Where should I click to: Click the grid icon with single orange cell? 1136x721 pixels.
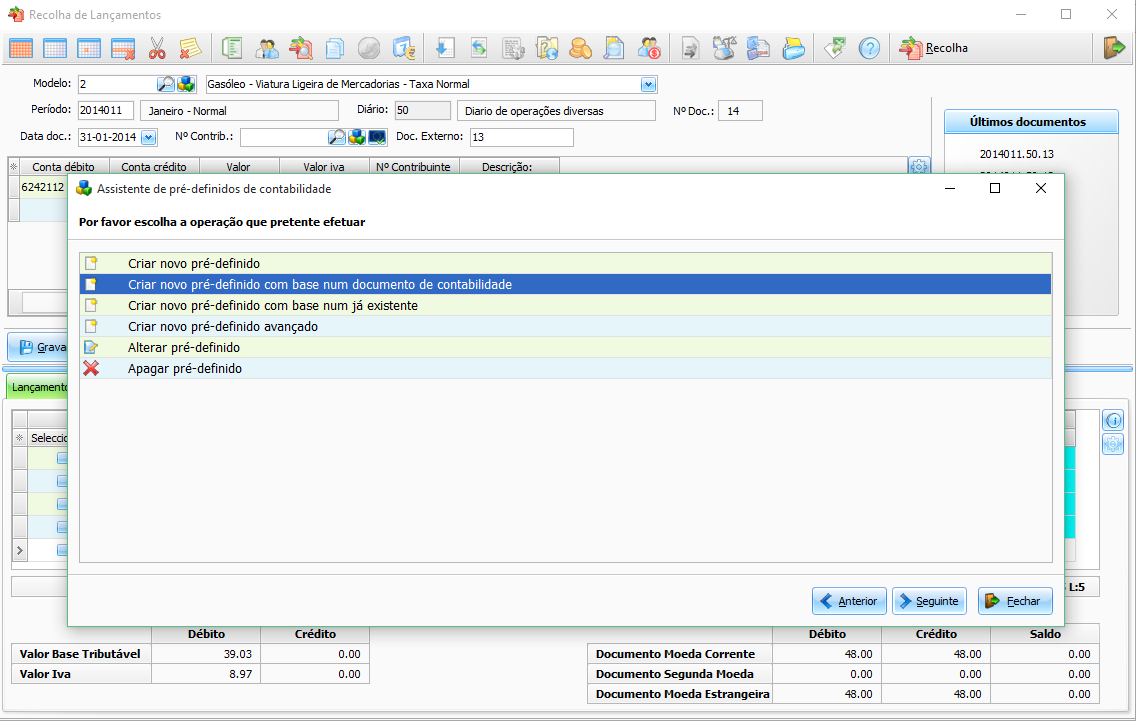pyautogui.click(x=89, y=49)
